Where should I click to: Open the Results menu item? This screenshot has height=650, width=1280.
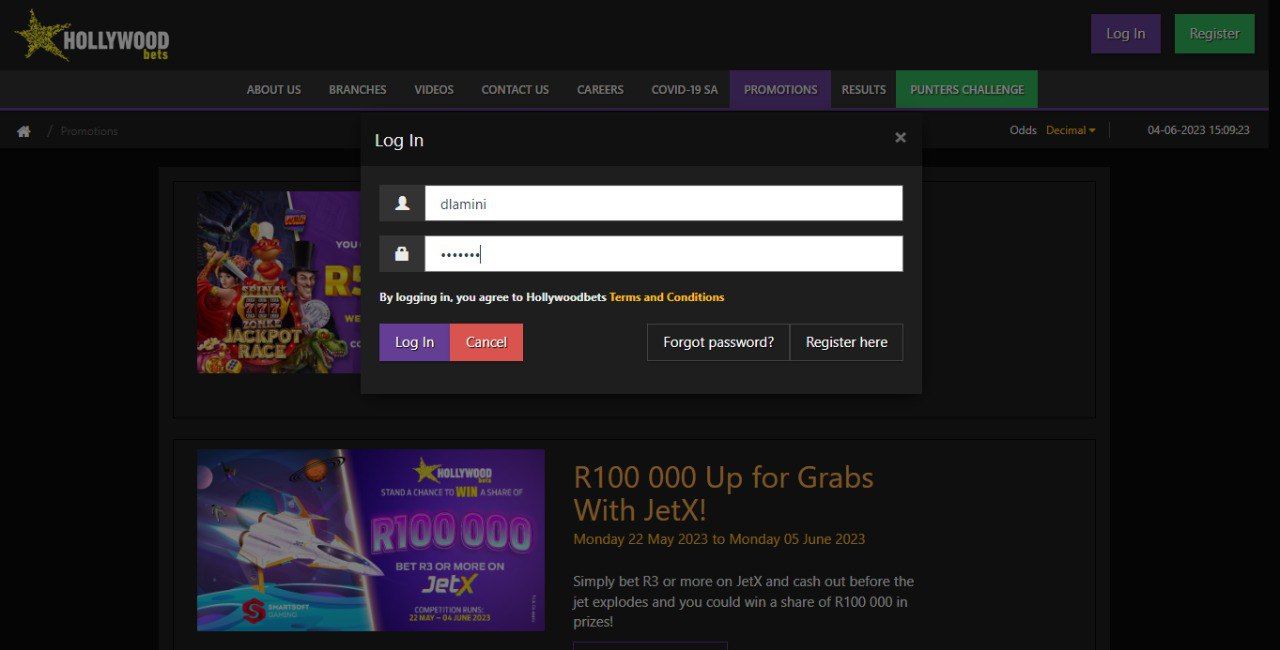tap(863, 89)
